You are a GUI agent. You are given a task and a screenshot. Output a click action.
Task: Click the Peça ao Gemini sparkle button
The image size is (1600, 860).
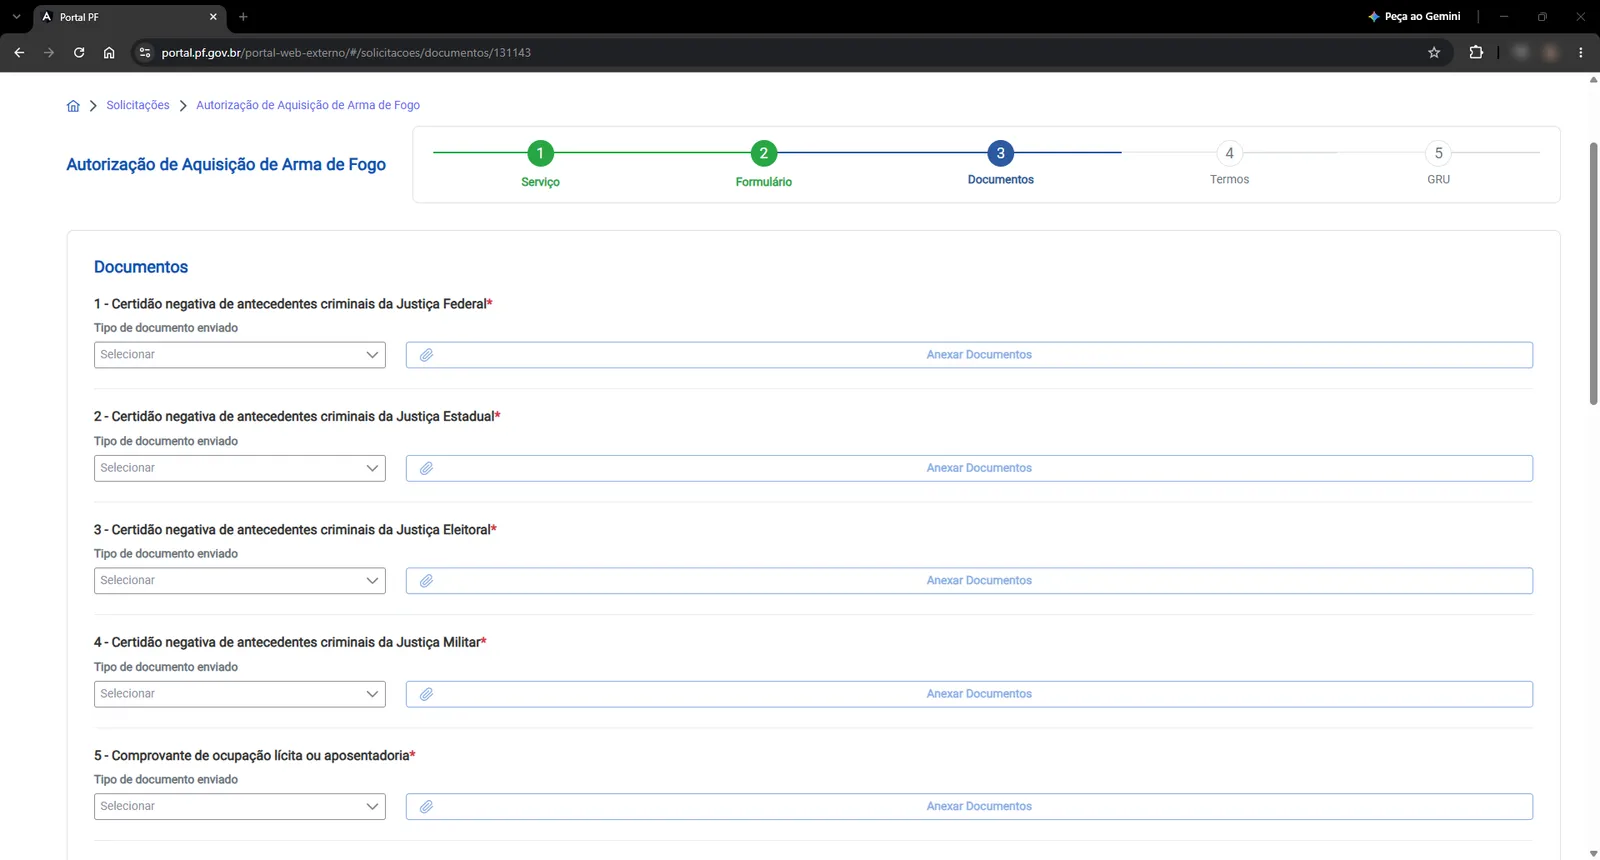pos(1414,17)
